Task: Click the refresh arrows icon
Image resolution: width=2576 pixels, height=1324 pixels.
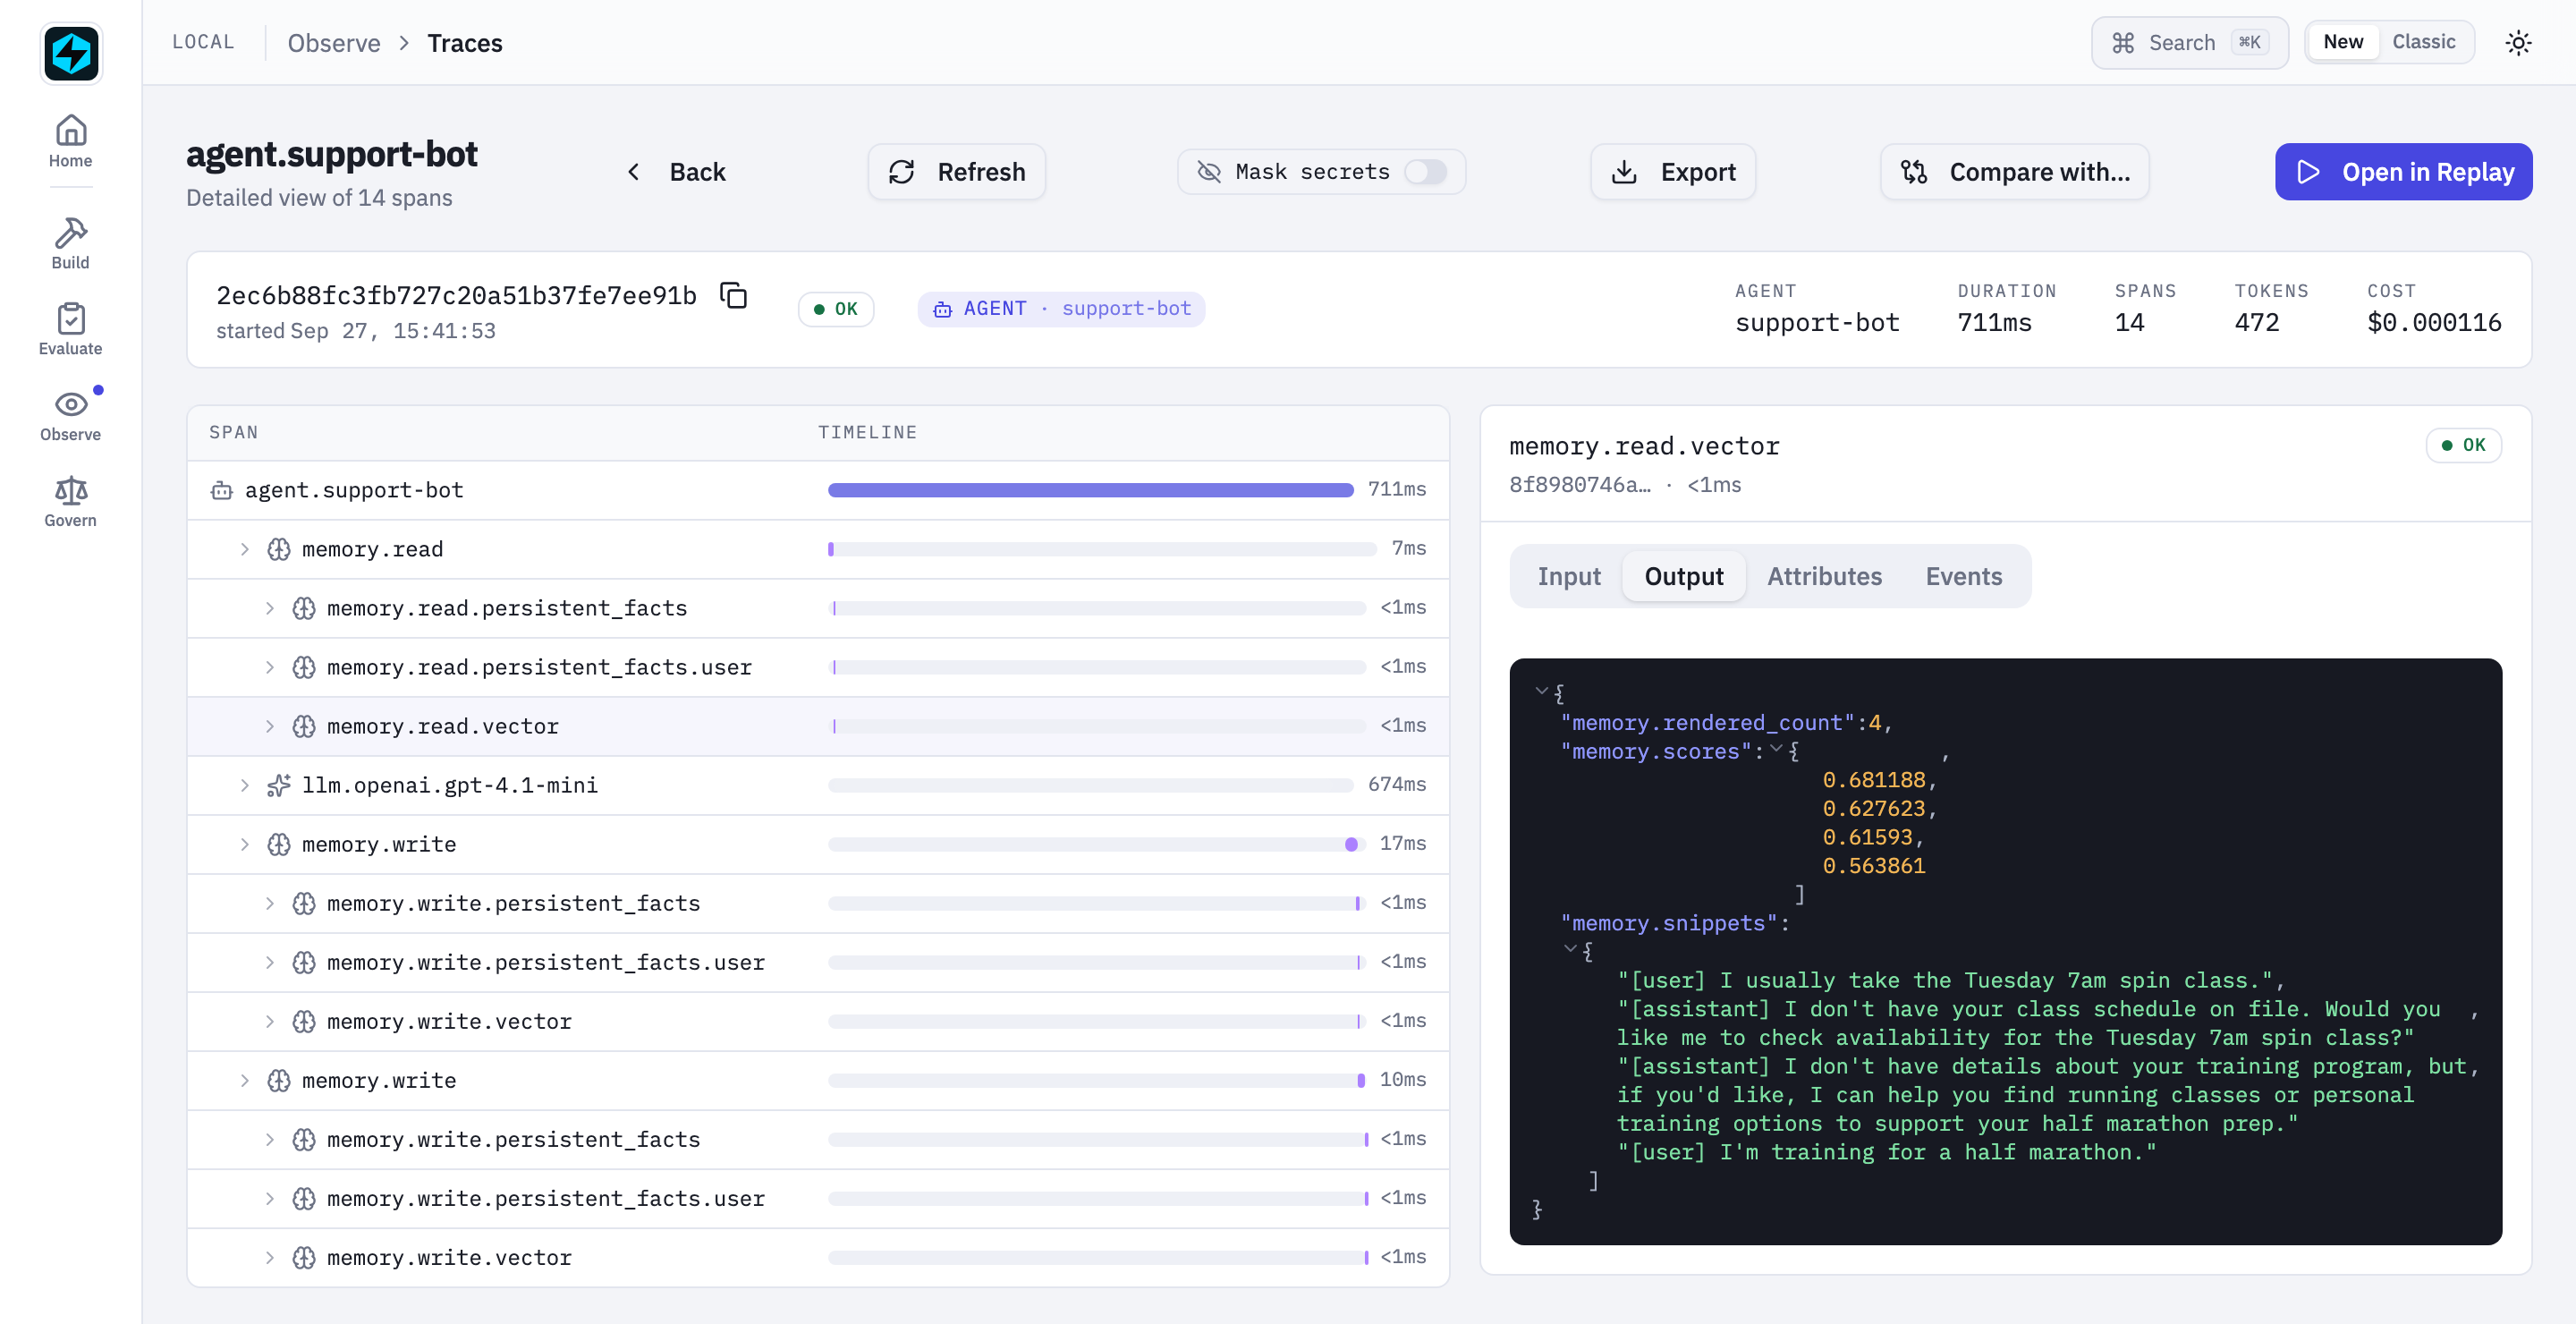Action: pos(901,172)
